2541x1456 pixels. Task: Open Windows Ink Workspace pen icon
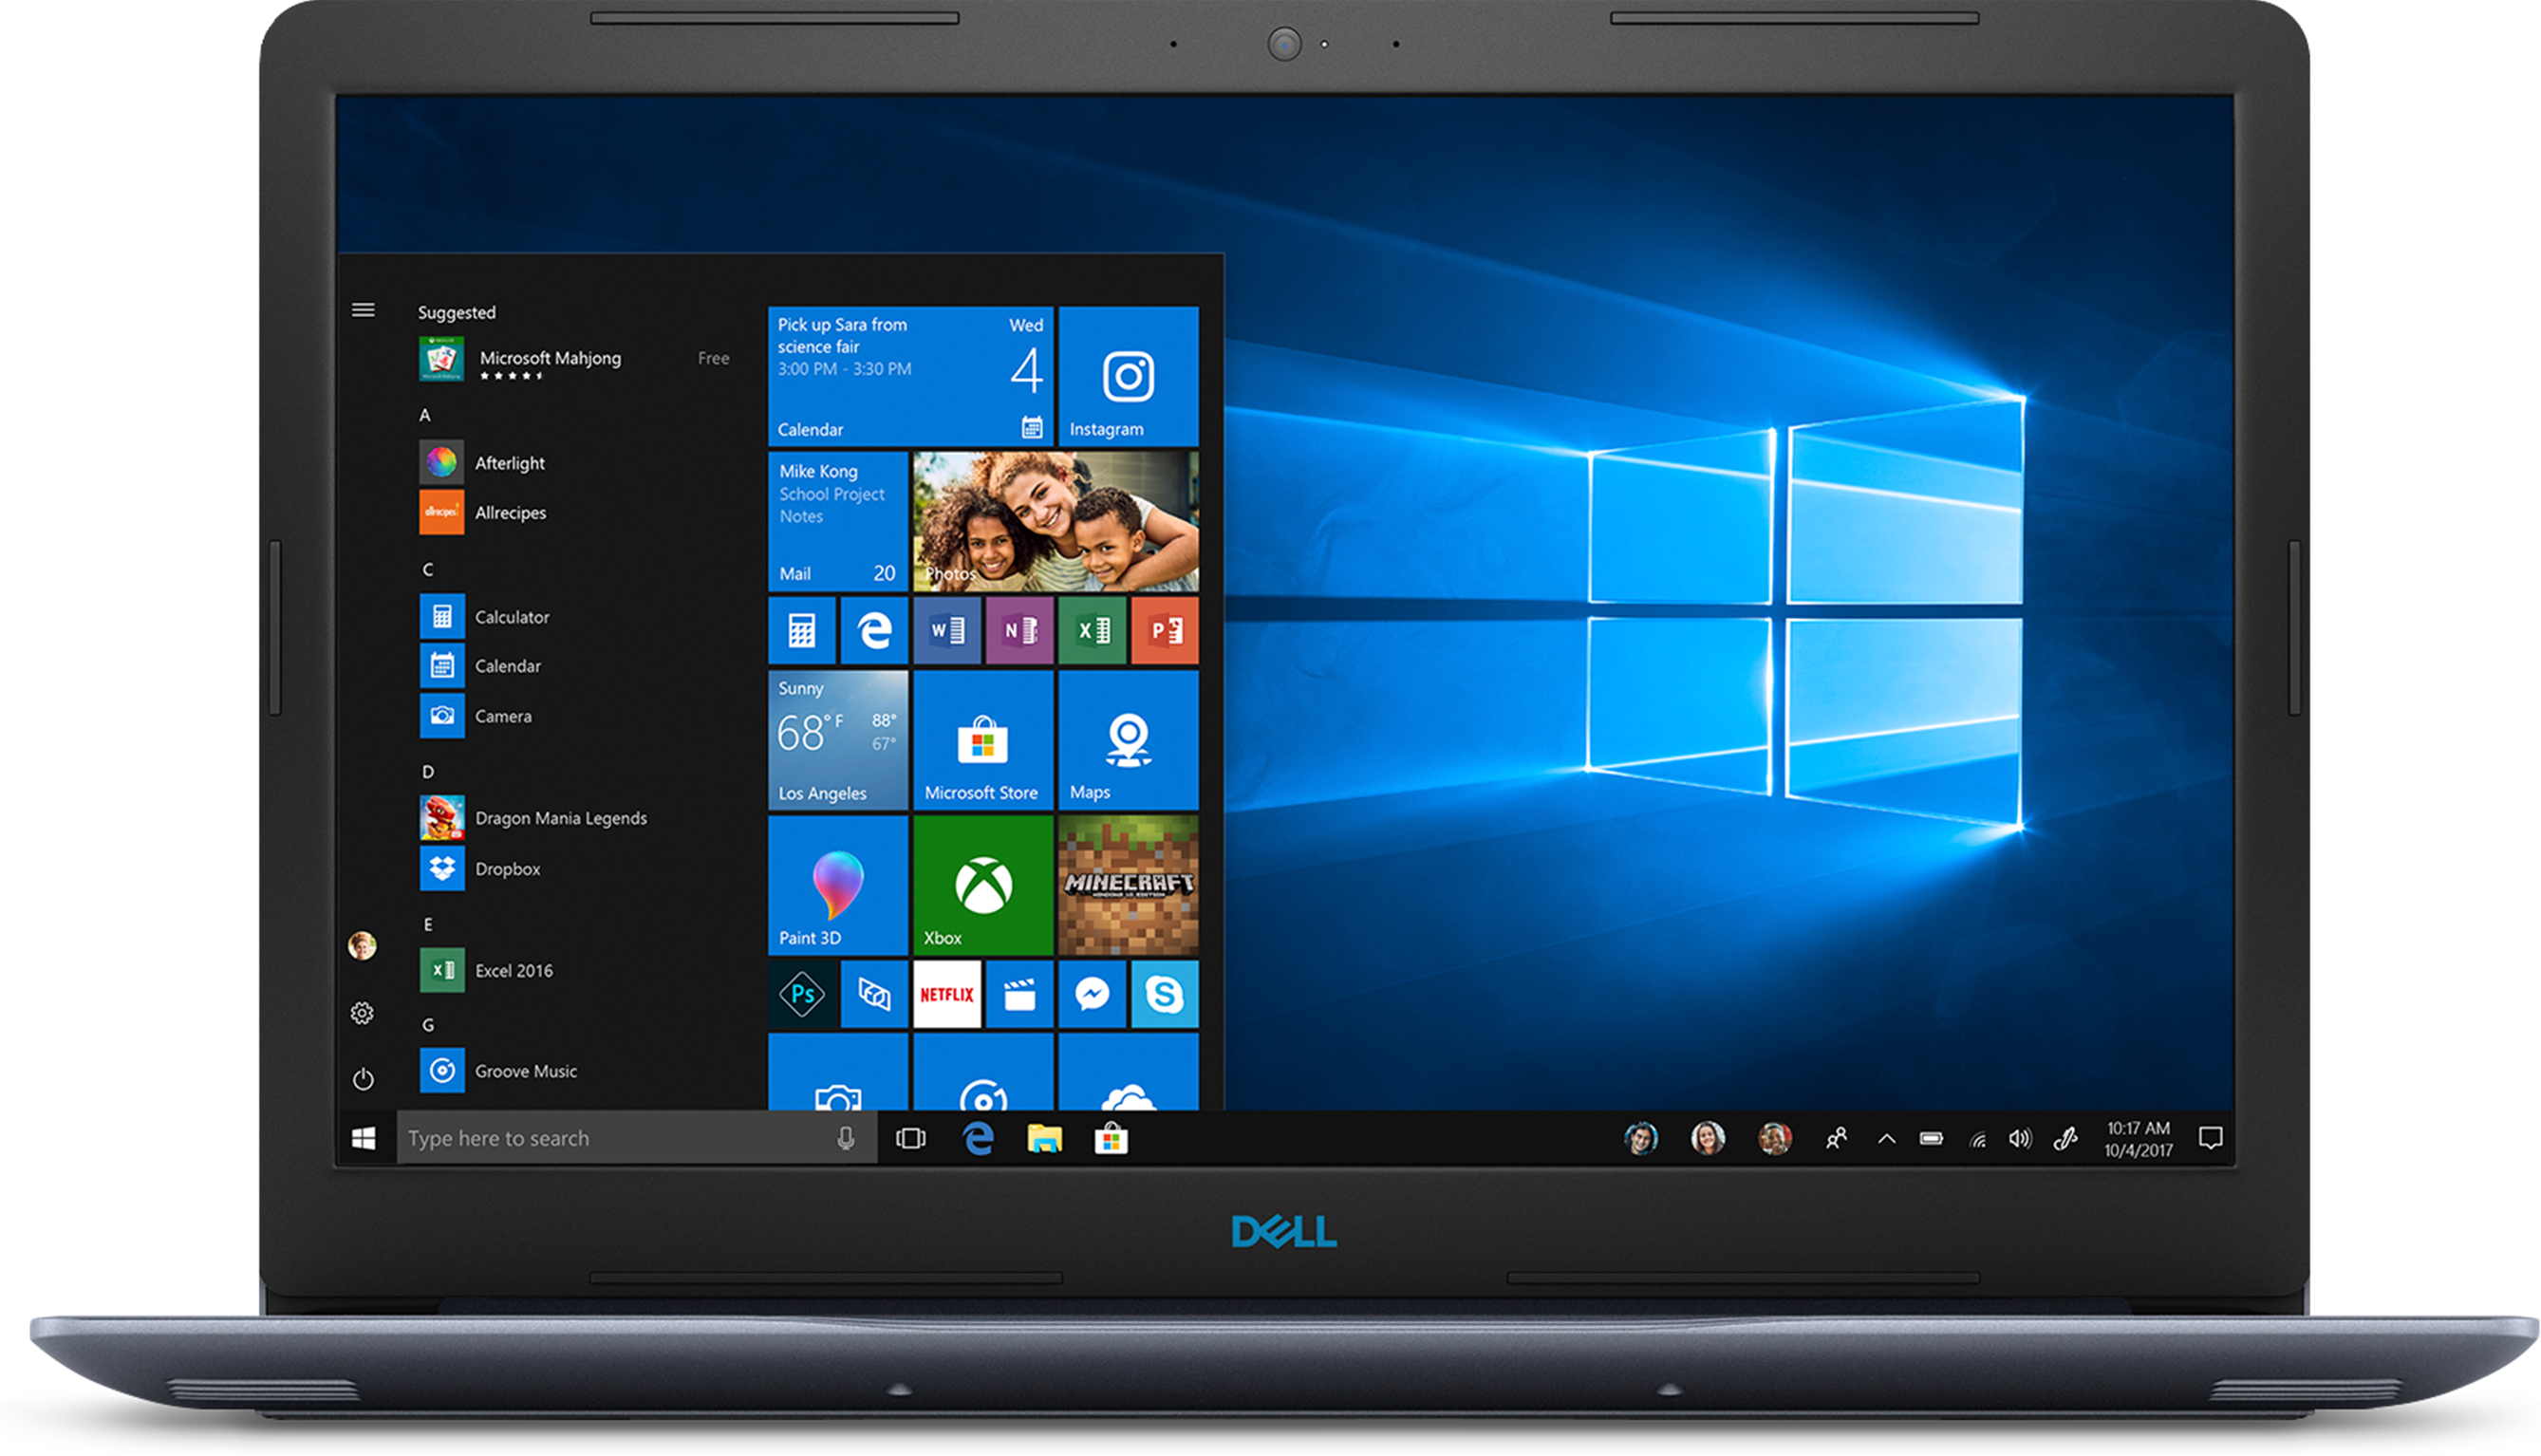pos(2065,1138)
